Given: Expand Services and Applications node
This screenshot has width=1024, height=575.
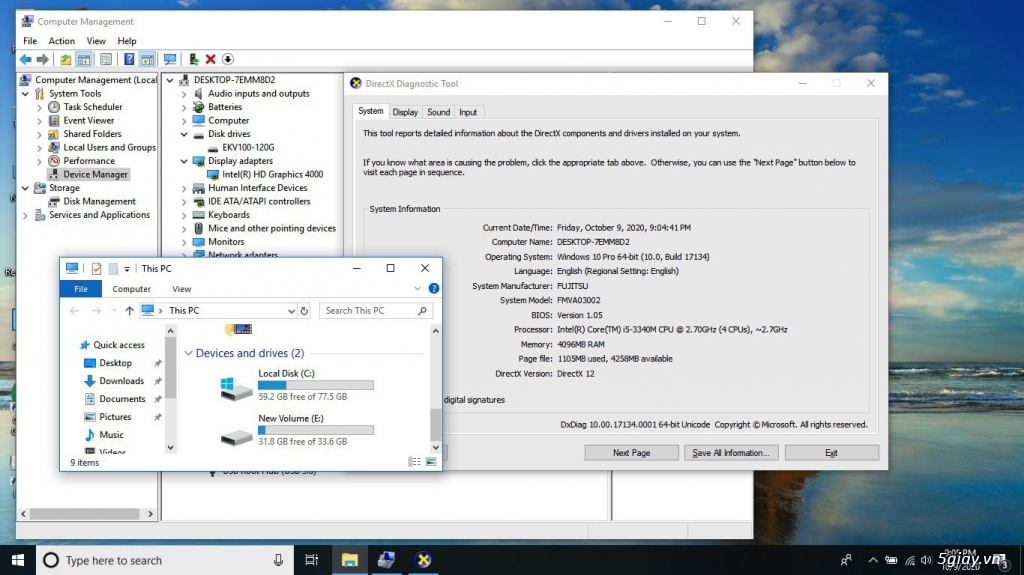Looking at the screenshot, I should [25, 215].
